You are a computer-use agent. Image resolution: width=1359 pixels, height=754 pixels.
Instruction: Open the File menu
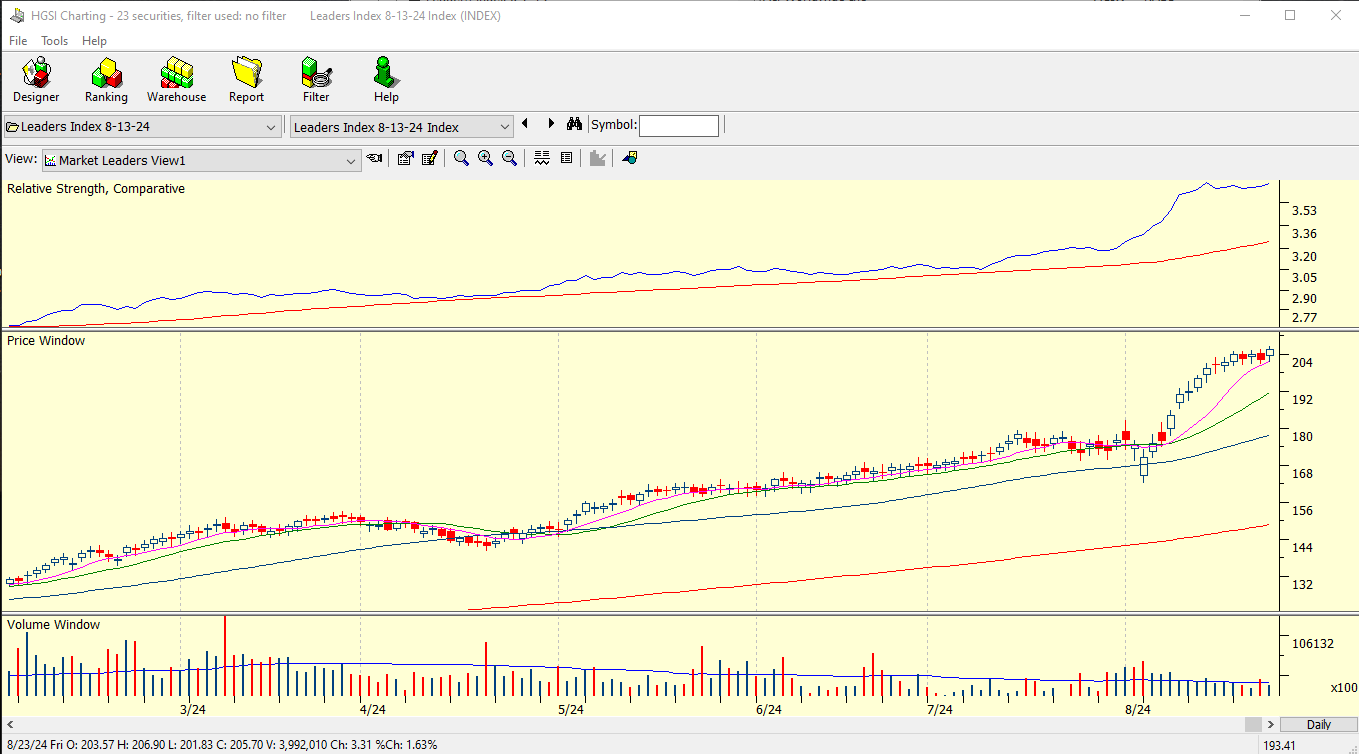click(x=18, y=41)
